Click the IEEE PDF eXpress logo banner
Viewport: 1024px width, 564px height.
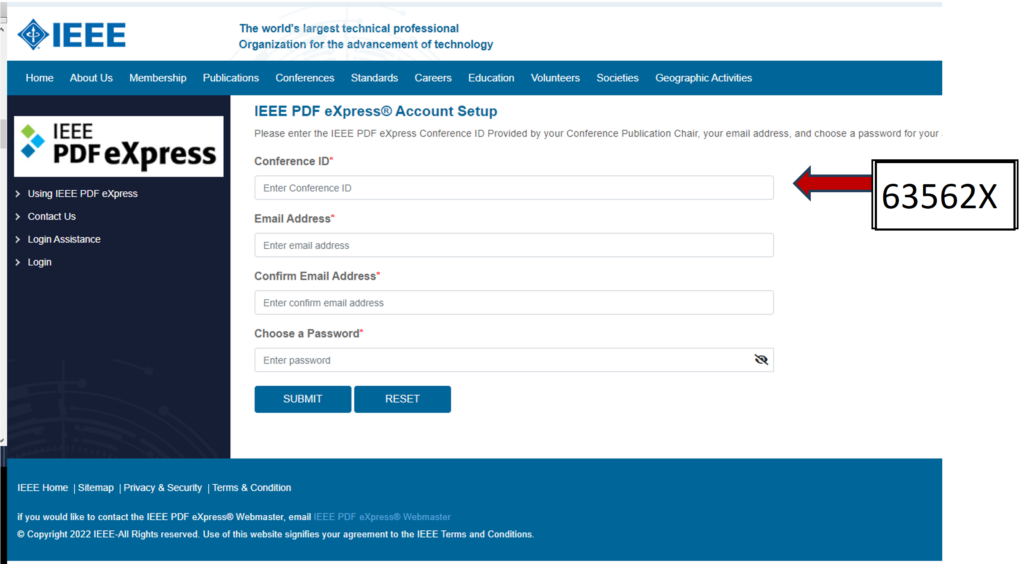click(119, 147)
